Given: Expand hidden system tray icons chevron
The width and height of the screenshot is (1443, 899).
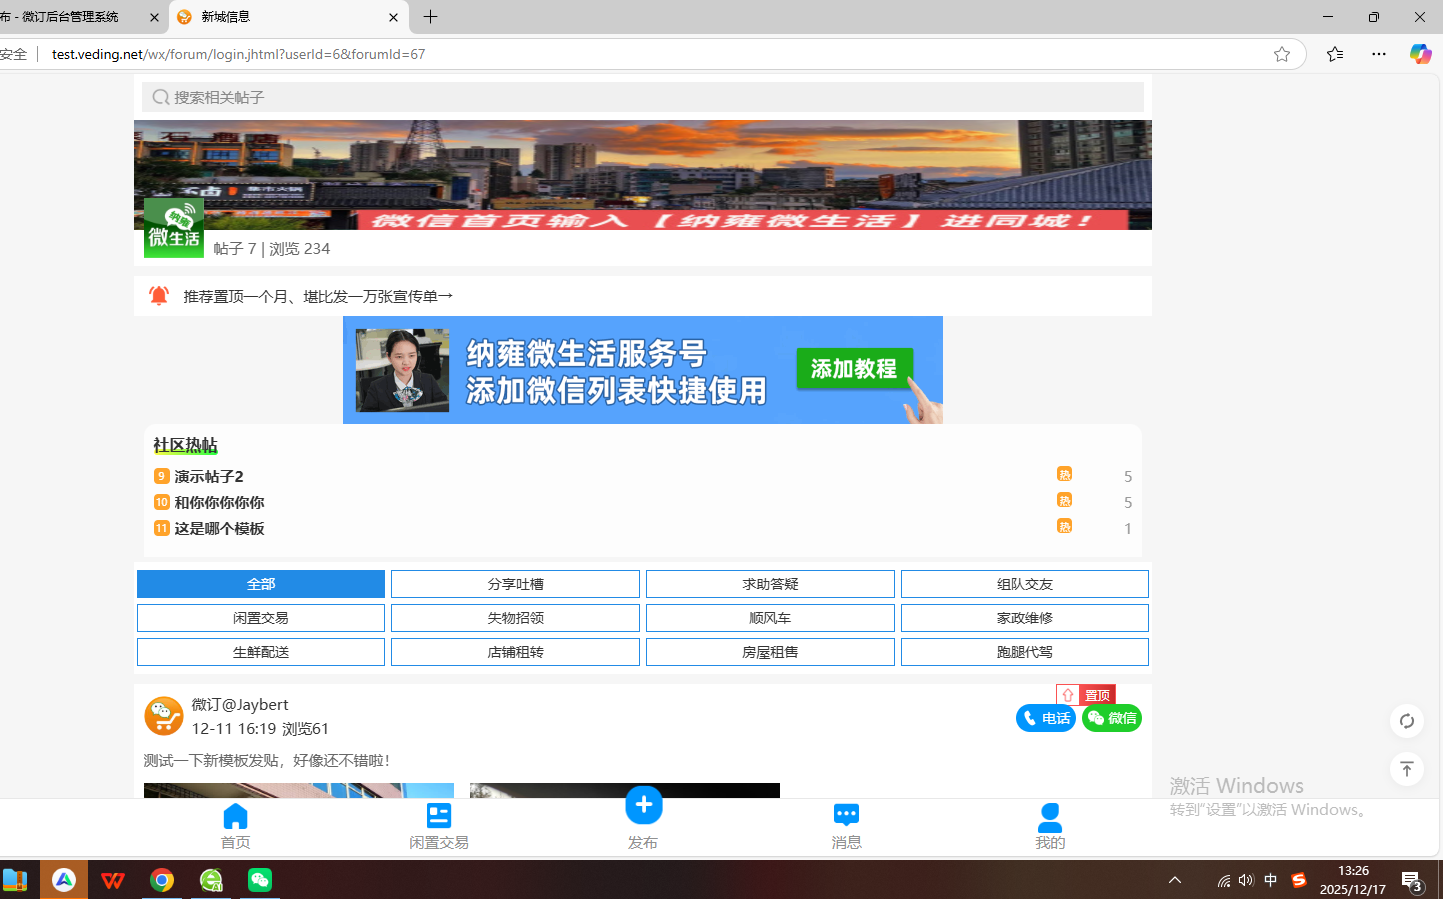Looking at the screenshot, I should pos(1175,880).
